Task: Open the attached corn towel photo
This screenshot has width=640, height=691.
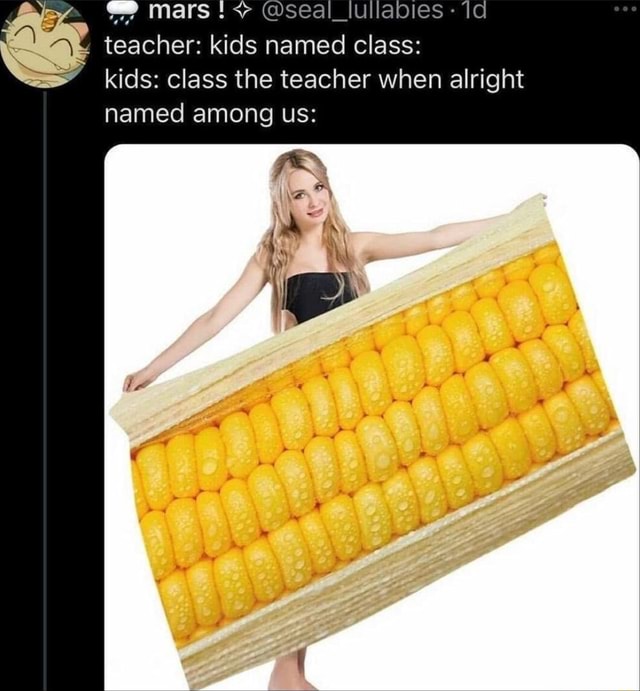Action: click(x=371, y=417)
